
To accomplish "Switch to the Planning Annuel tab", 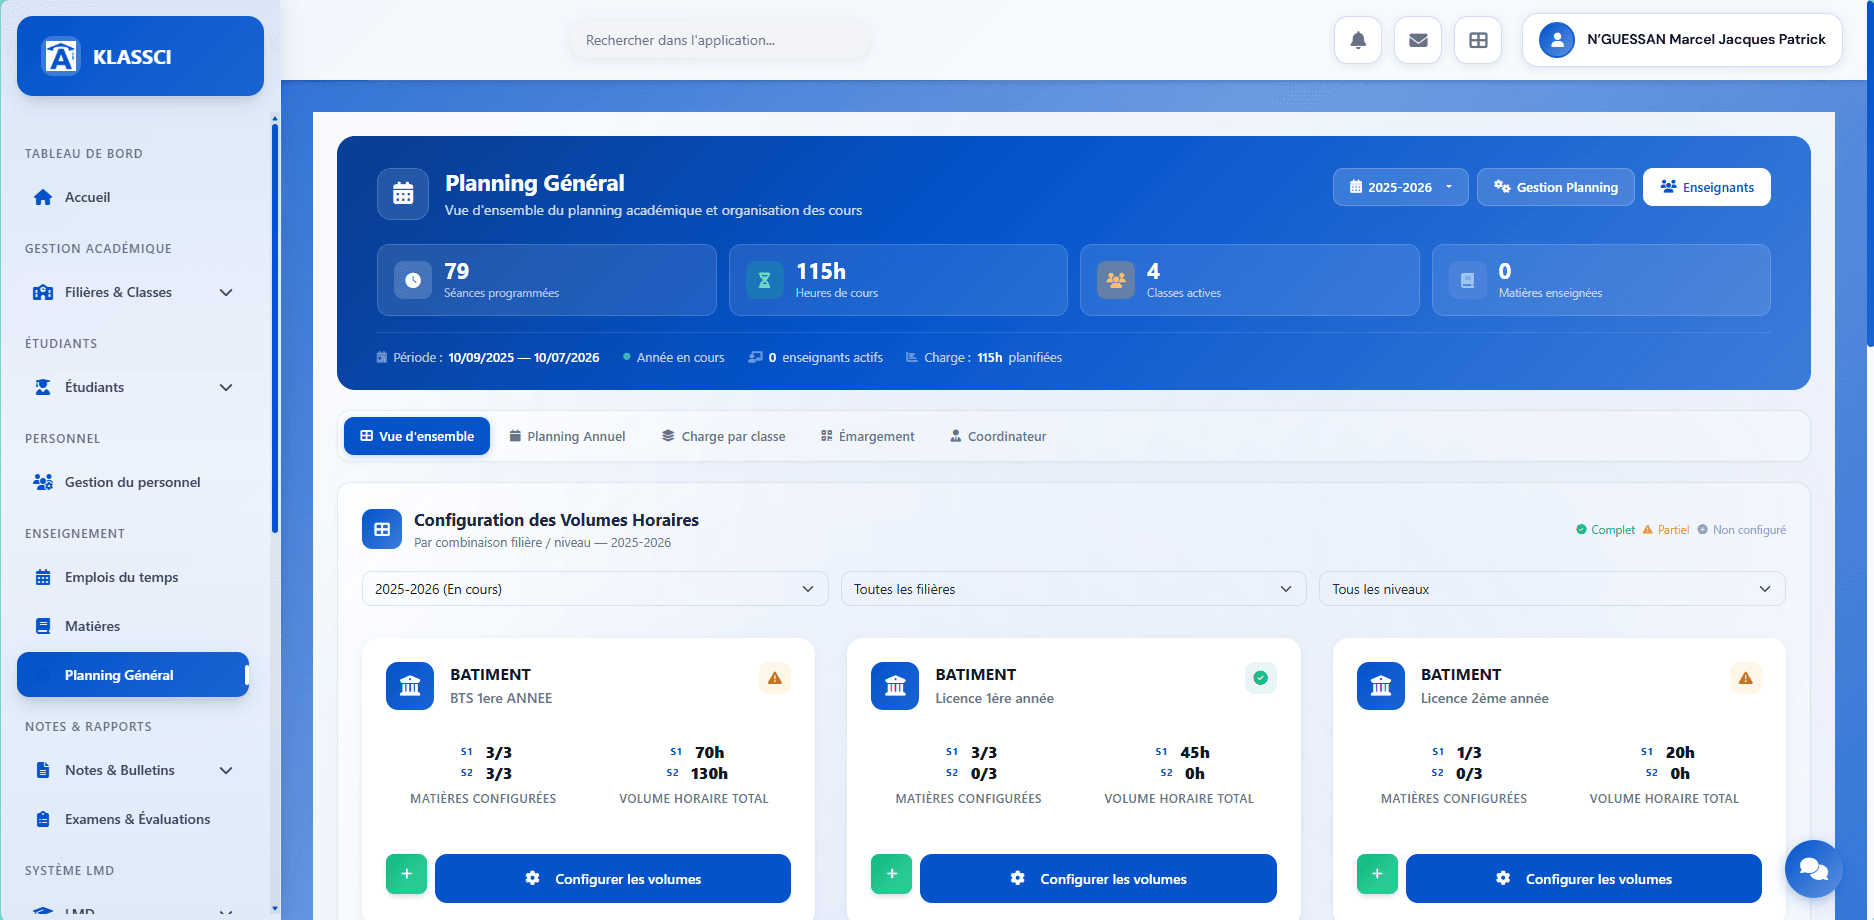I will coord(567,436).
